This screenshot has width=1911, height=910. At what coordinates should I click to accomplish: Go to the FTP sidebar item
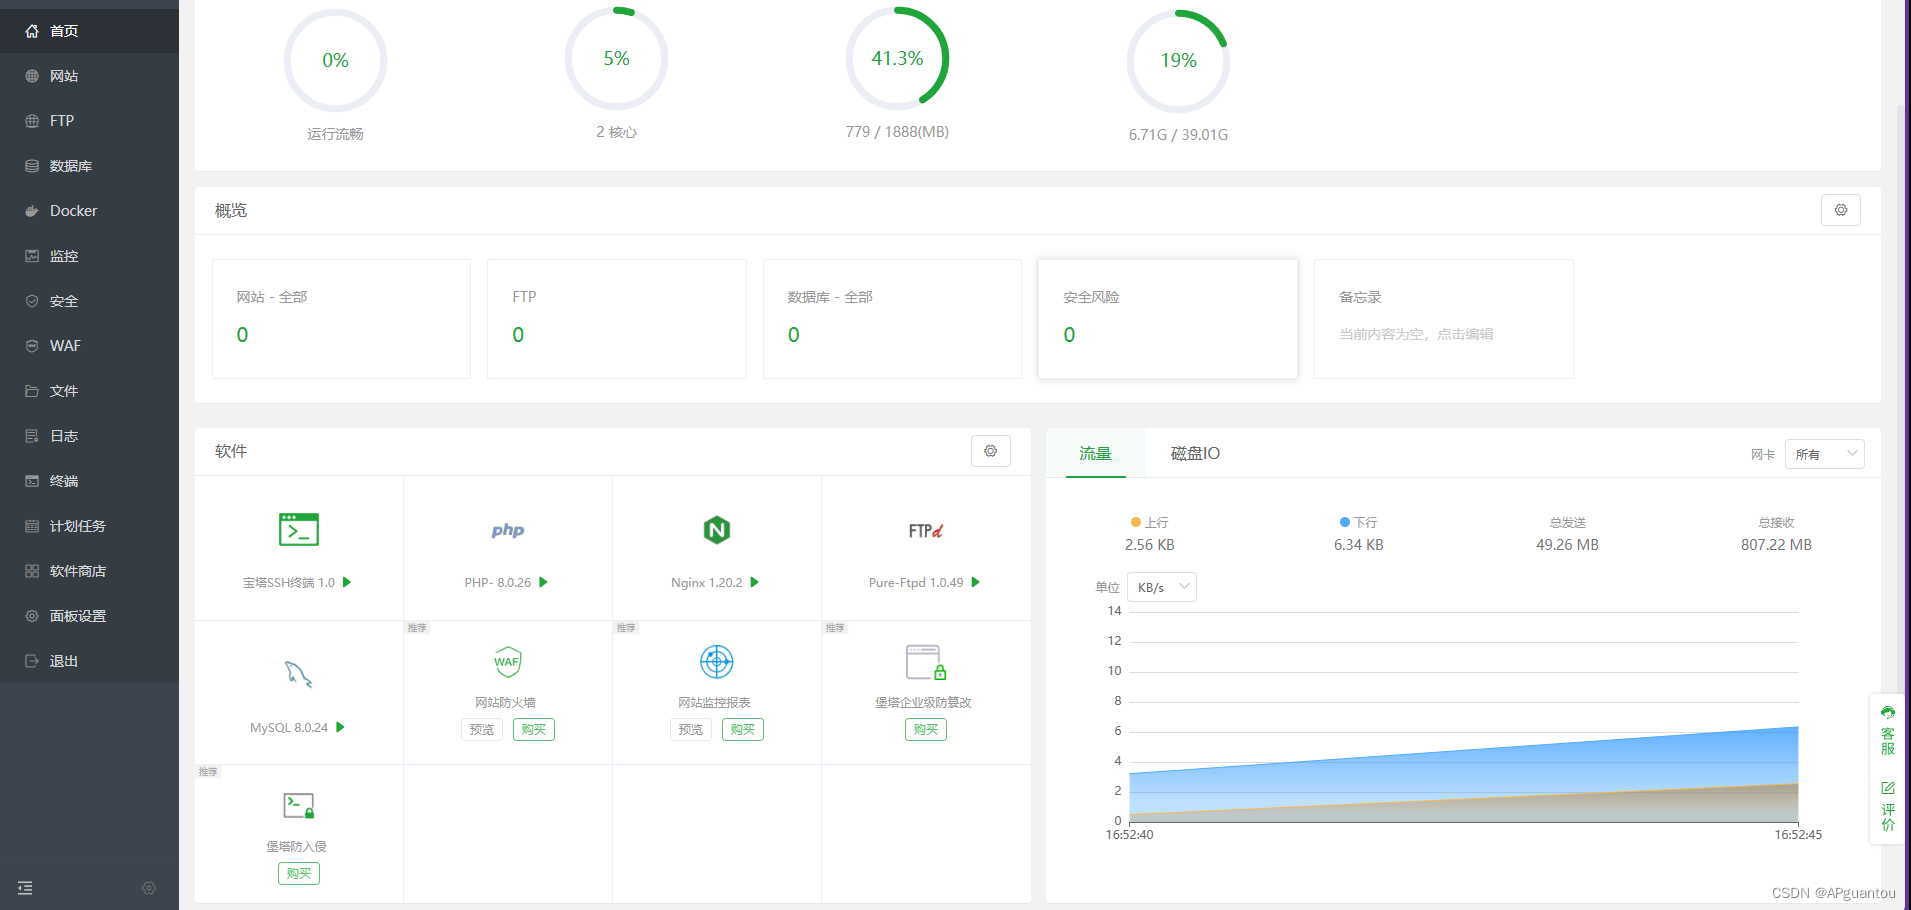pyautogui.click(x=89, y=121)
